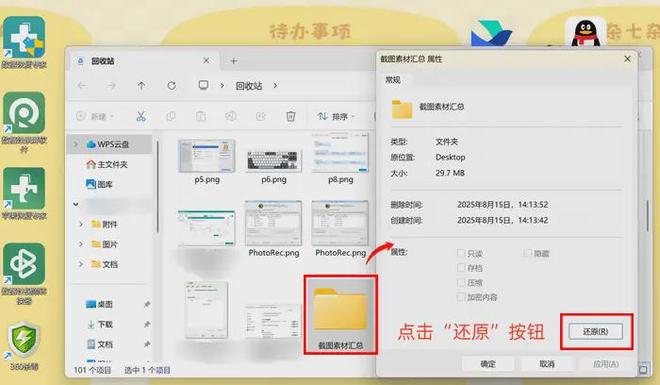
Task: Select the 回收站 window tab
Action: tap(144, 61)
